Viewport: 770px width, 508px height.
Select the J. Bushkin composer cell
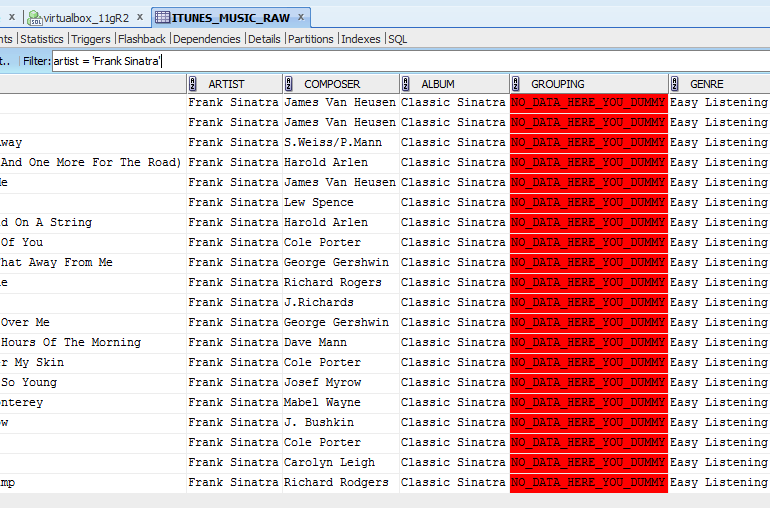[341, 423]
